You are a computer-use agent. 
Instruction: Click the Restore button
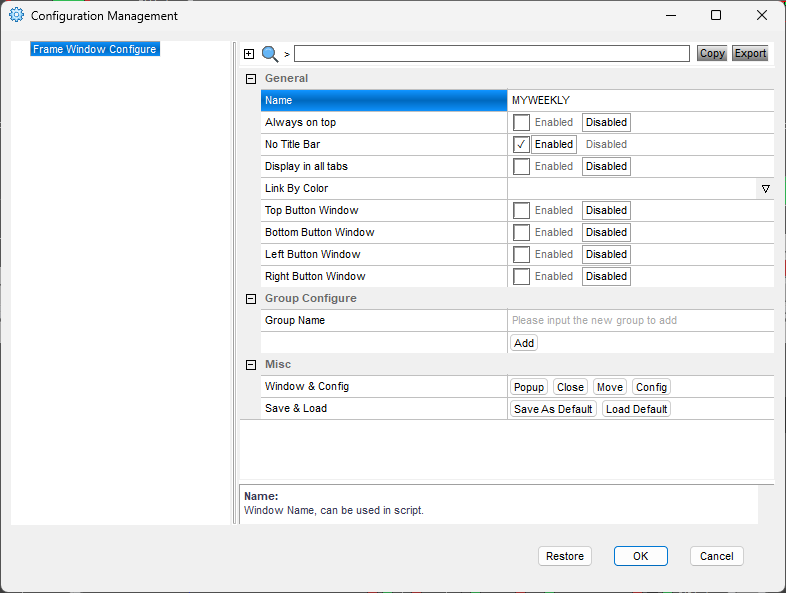565,556
